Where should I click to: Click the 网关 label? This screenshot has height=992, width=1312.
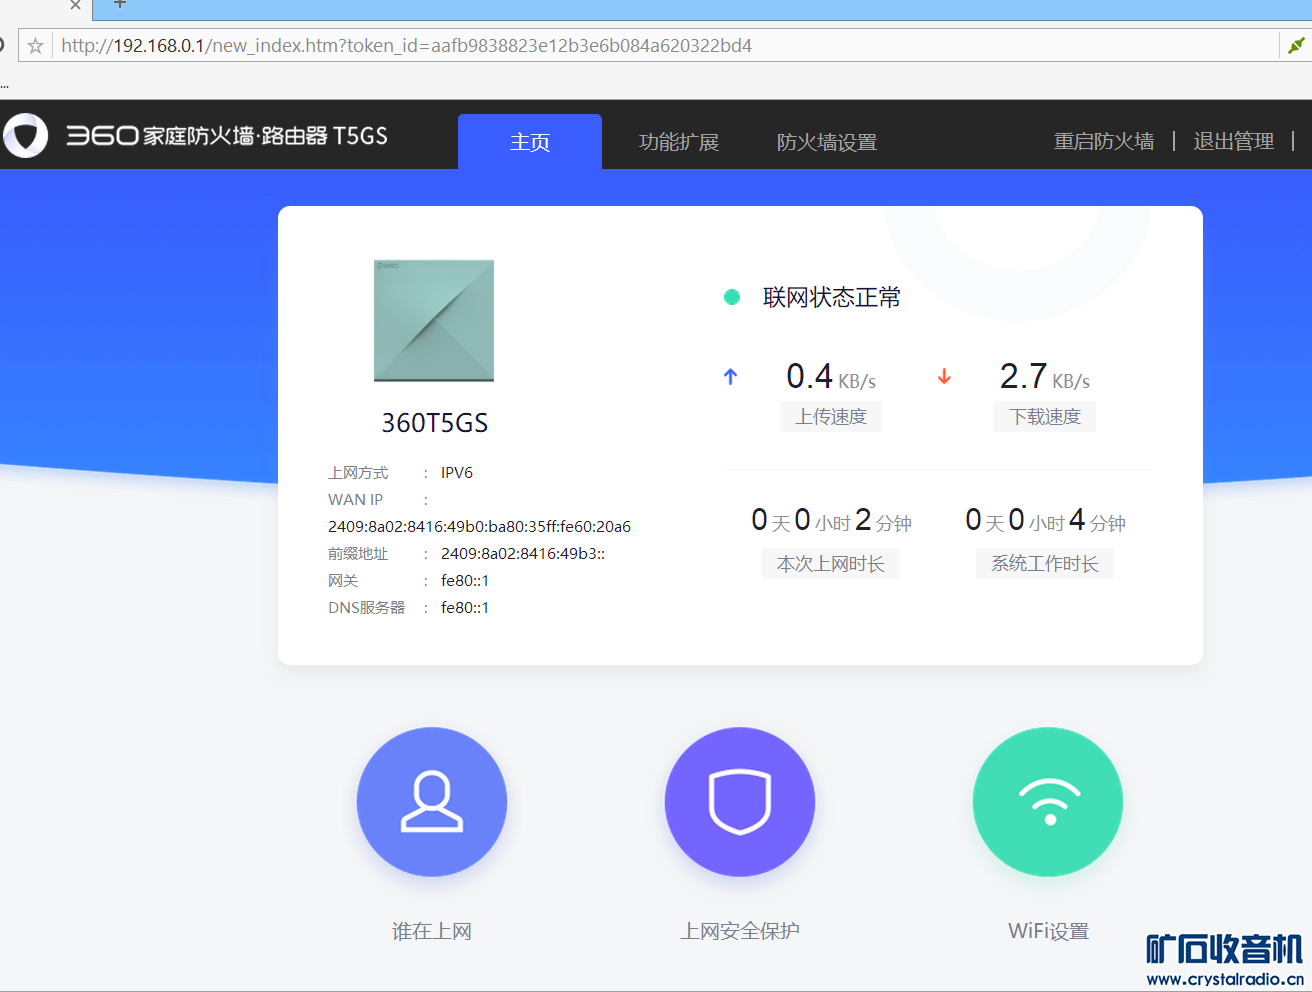coord(343,581)
